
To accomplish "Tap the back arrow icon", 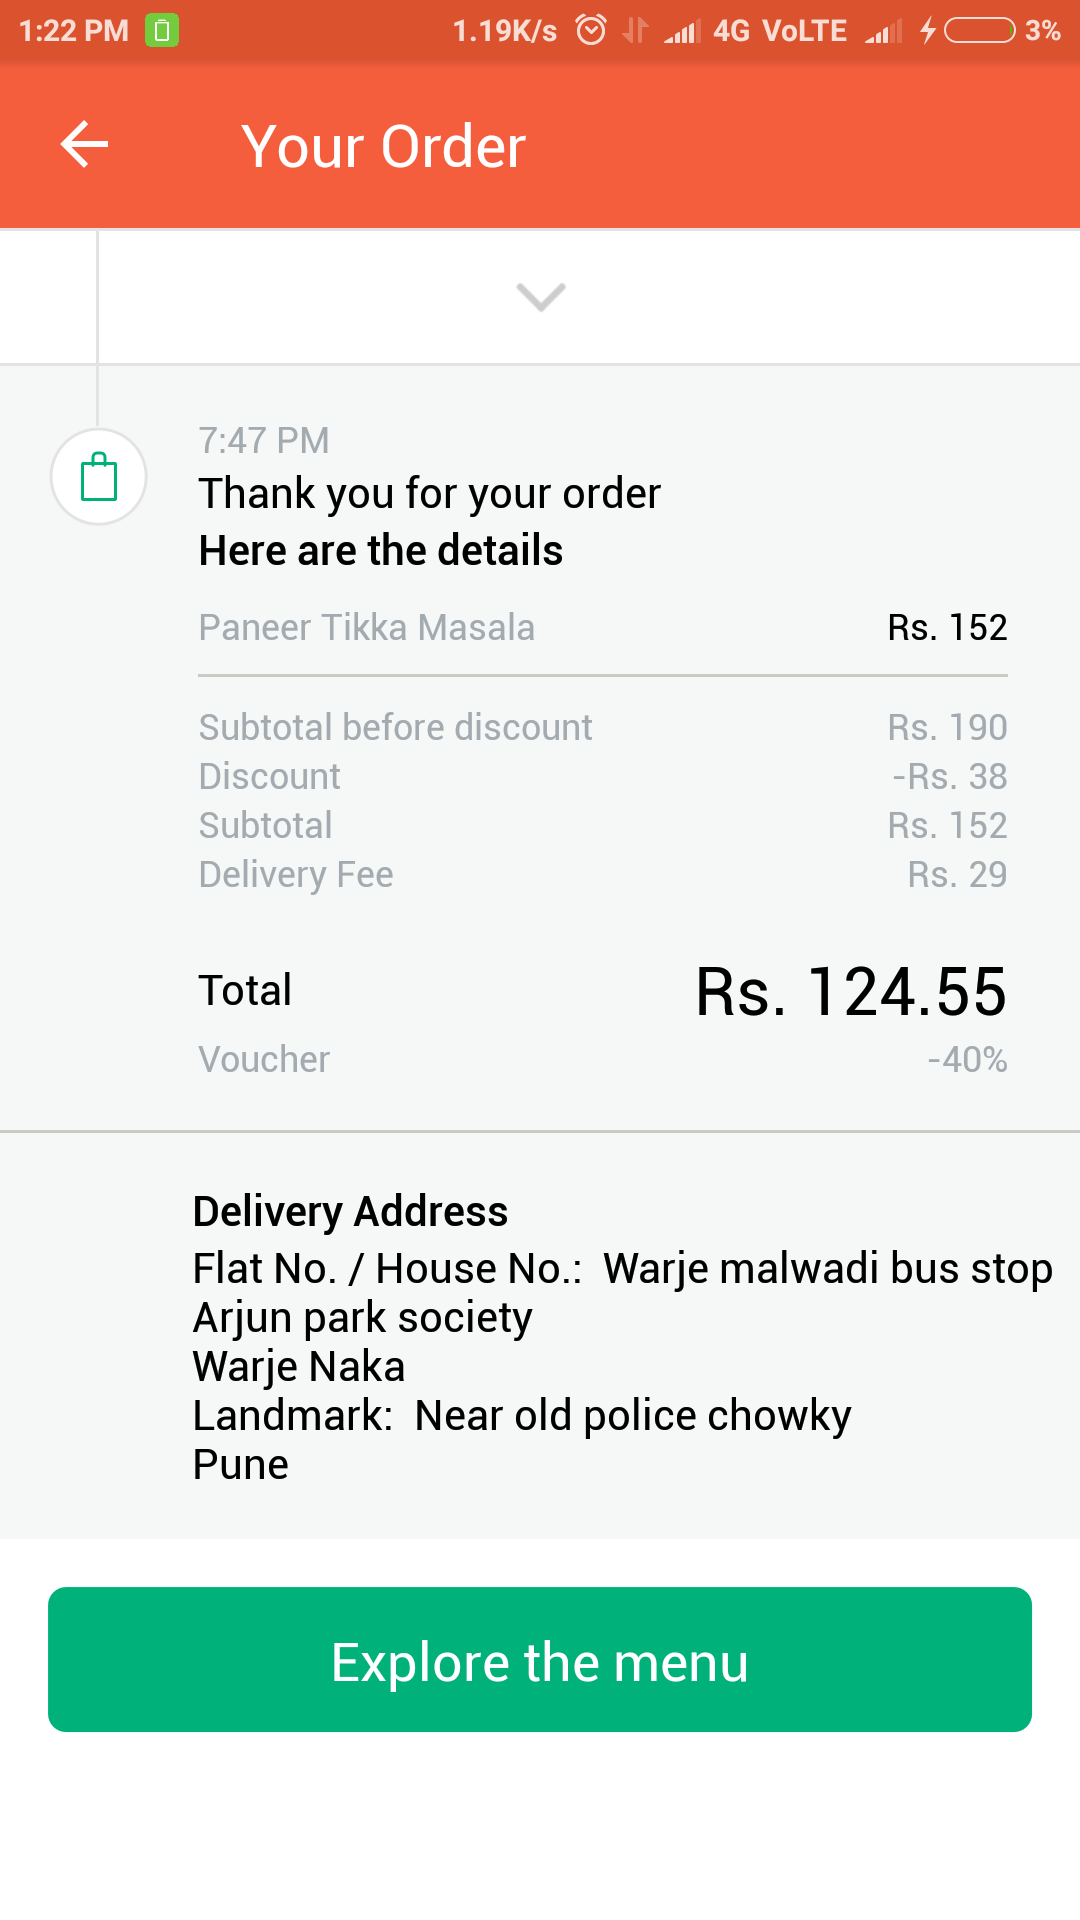I will click(x=84, y=145).
